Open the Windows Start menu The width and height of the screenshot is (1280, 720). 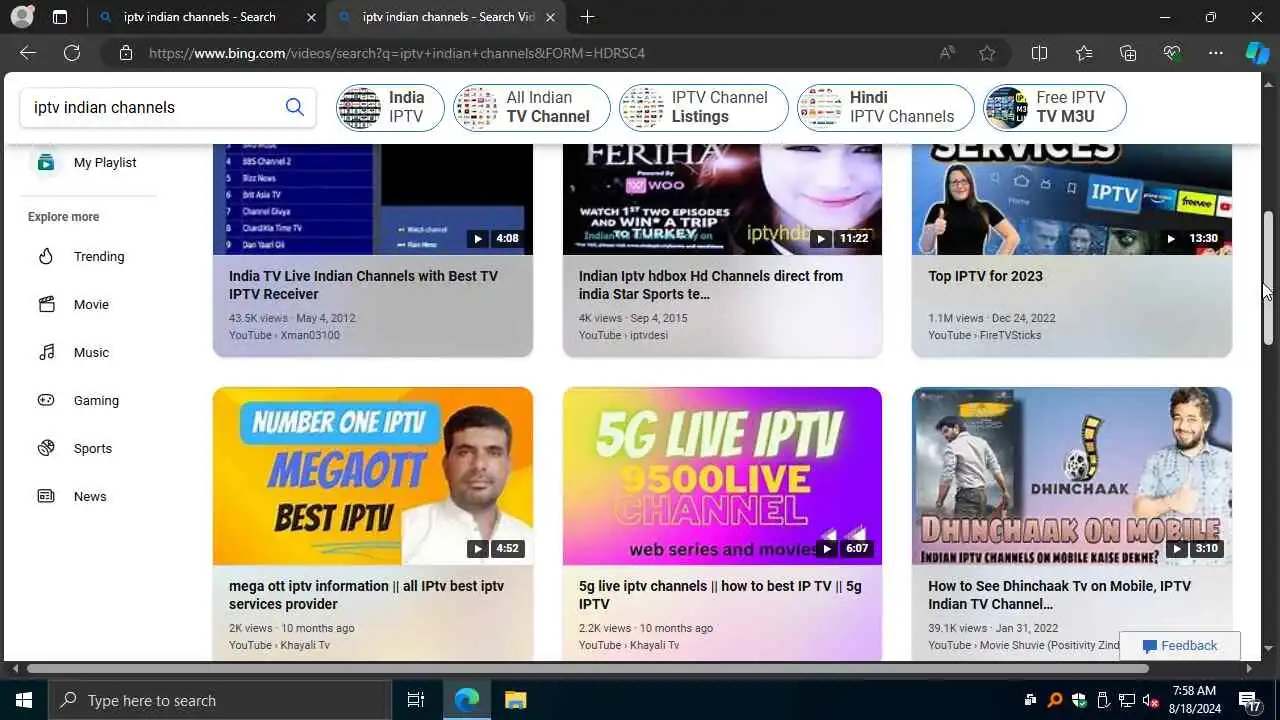coord(24,700)
